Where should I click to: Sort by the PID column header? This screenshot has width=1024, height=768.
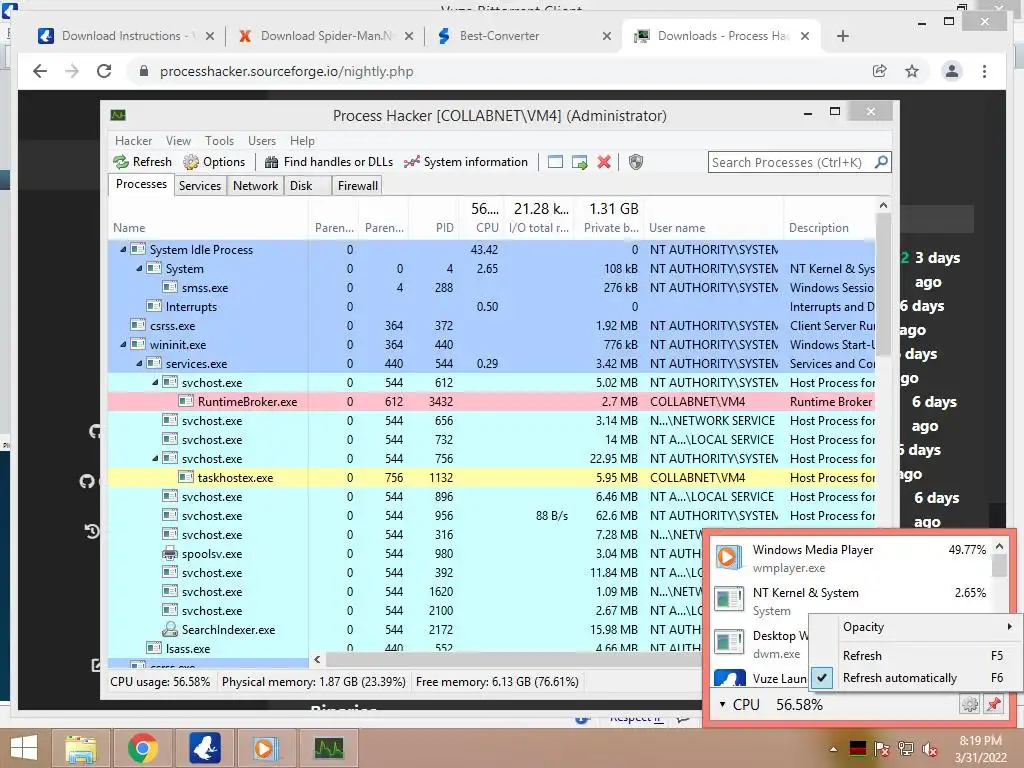(x=433, y=219)
